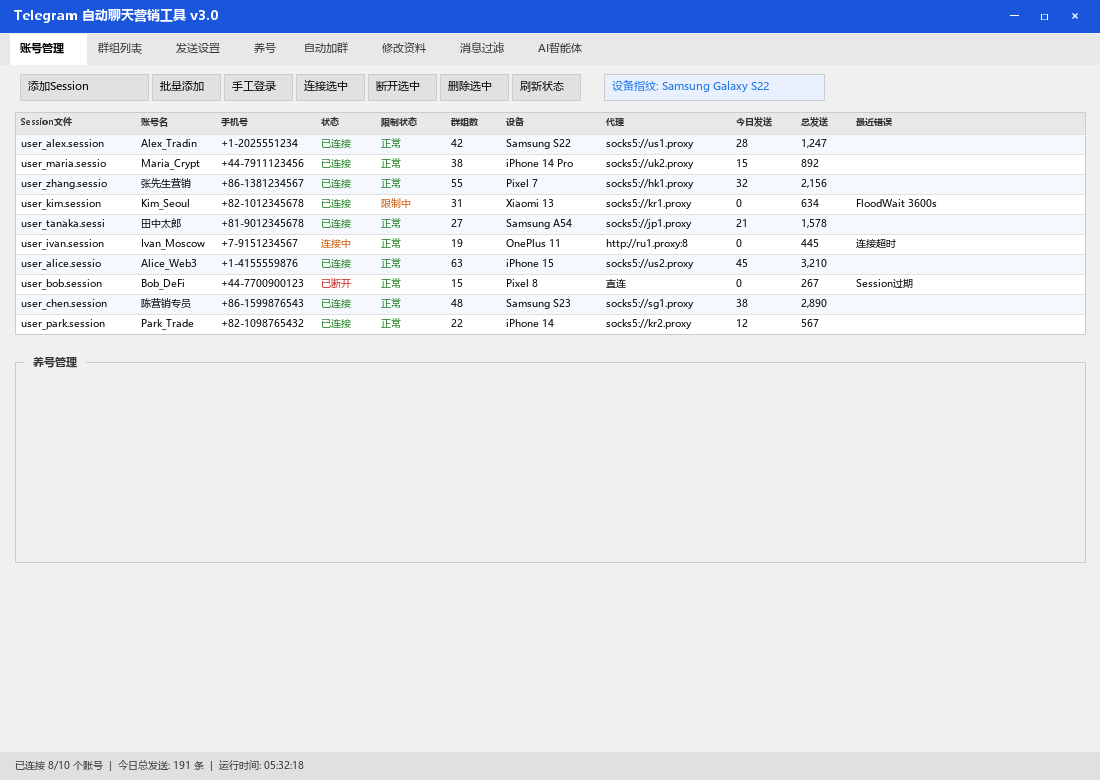Select the user_kim.session row

62,204
